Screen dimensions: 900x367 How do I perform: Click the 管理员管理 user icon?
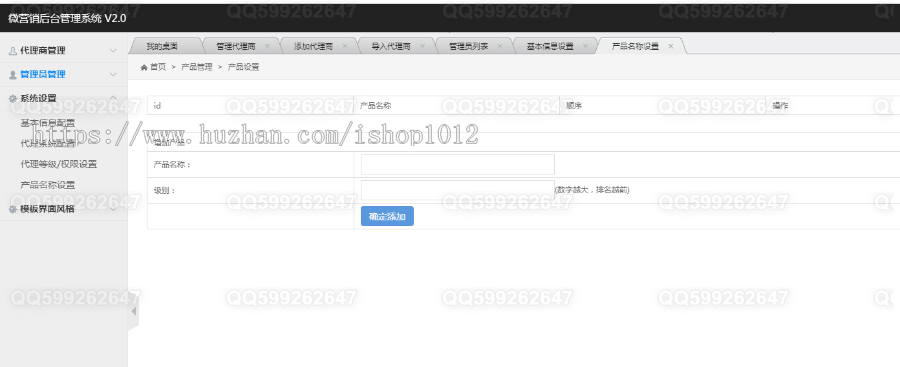coord(13,75)
